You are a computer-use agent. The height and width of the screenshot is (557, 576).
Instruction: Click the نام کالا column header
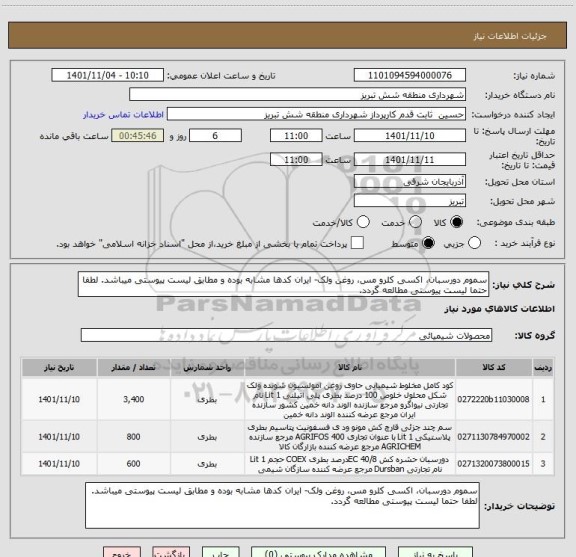tap(350, 367)
